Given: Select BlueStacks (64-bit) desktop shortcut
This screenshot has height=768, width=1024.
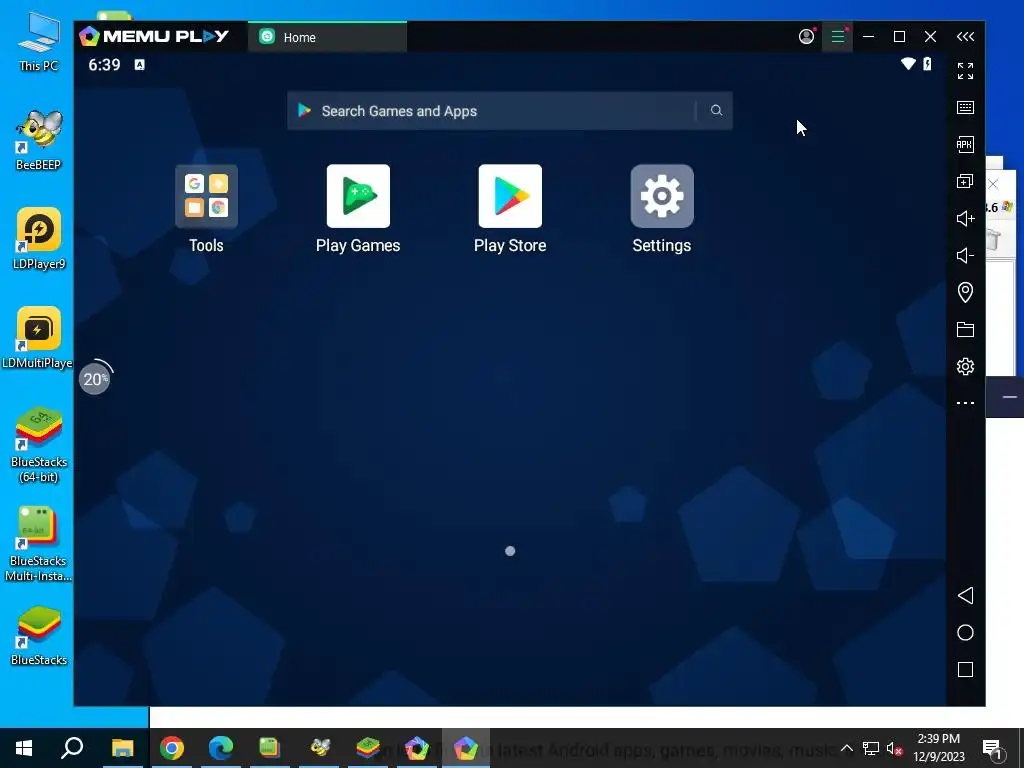Looking at the screenshot, I should [39, 444].
